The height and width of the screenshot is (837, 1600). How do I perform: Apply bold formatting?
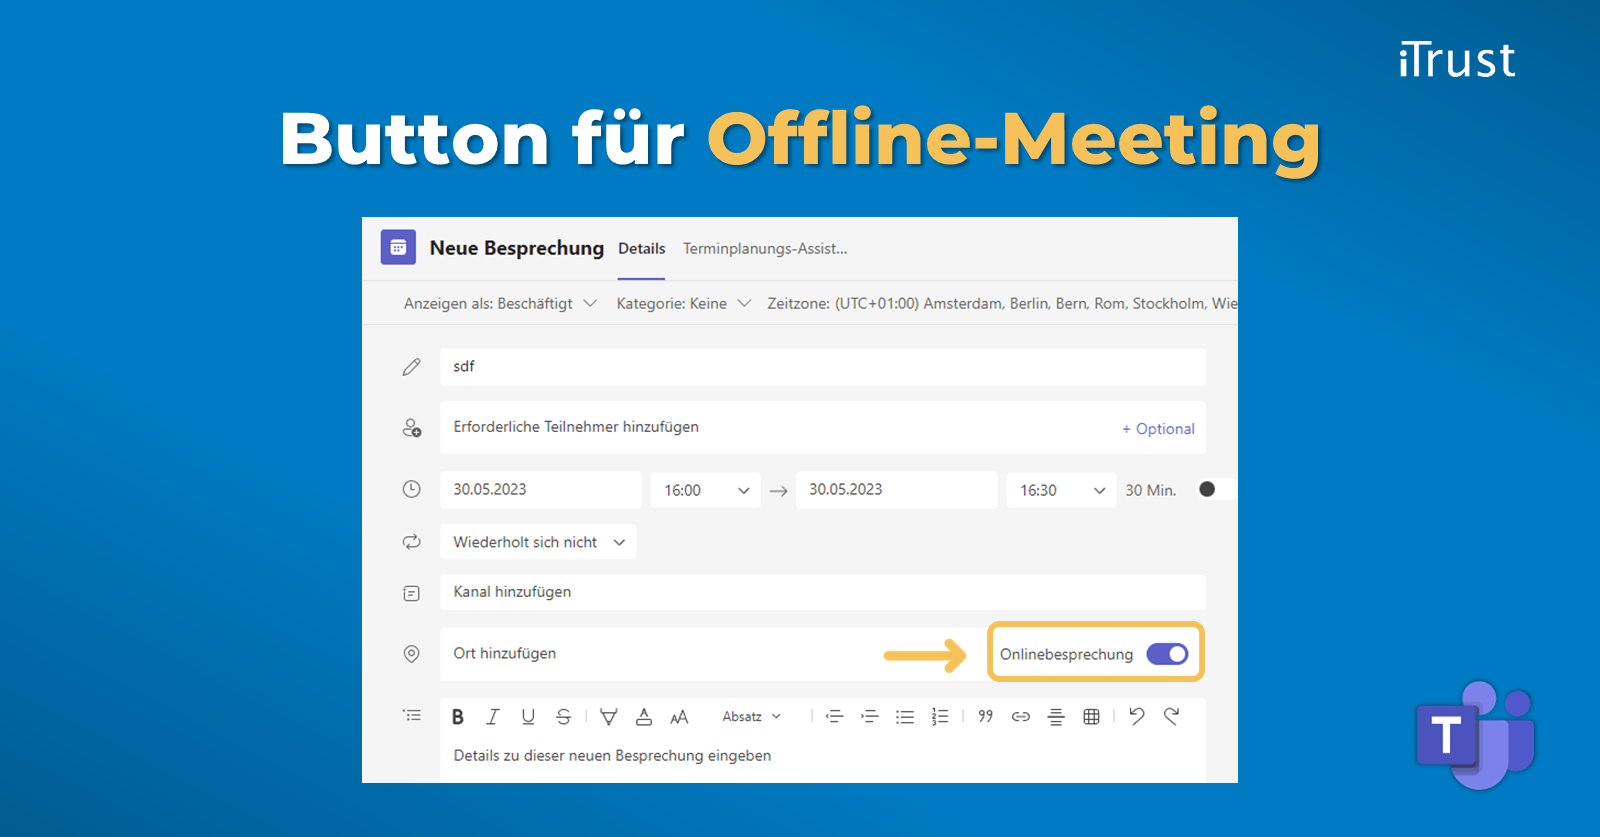coord(458,716)
